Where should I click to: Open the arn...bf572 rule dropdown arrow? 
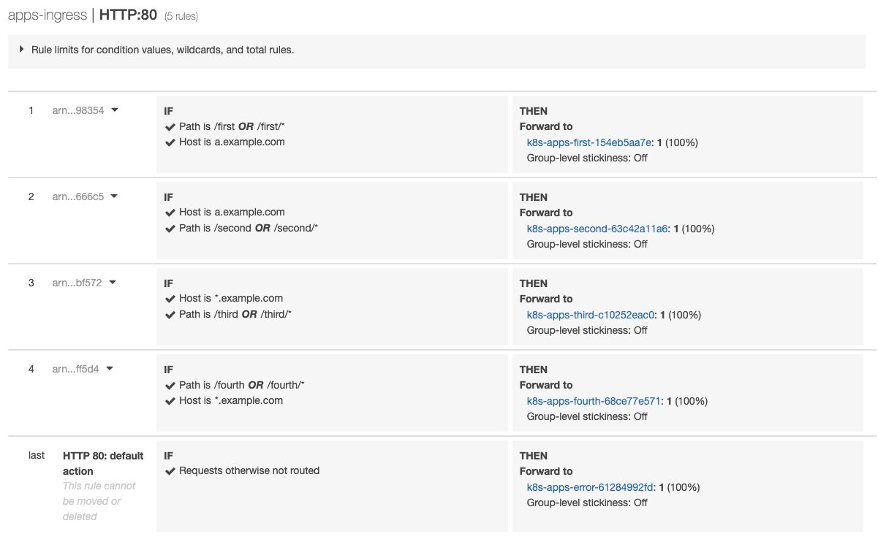tap(113, 282)
